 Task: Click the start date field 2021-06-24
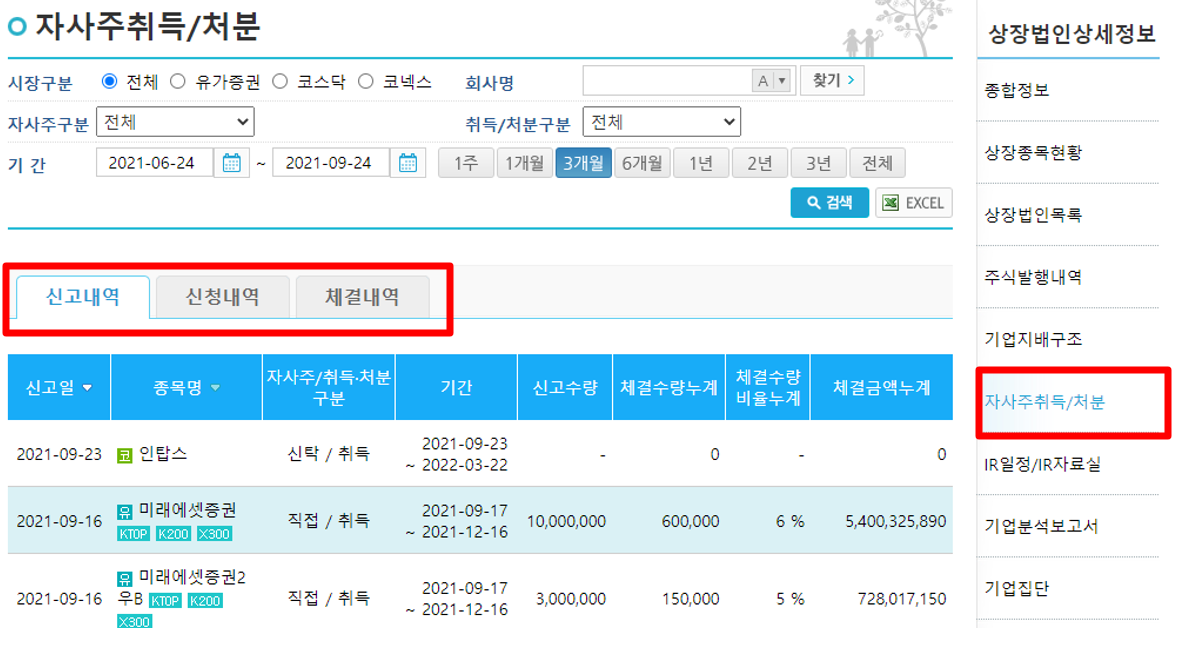point(154,162)
